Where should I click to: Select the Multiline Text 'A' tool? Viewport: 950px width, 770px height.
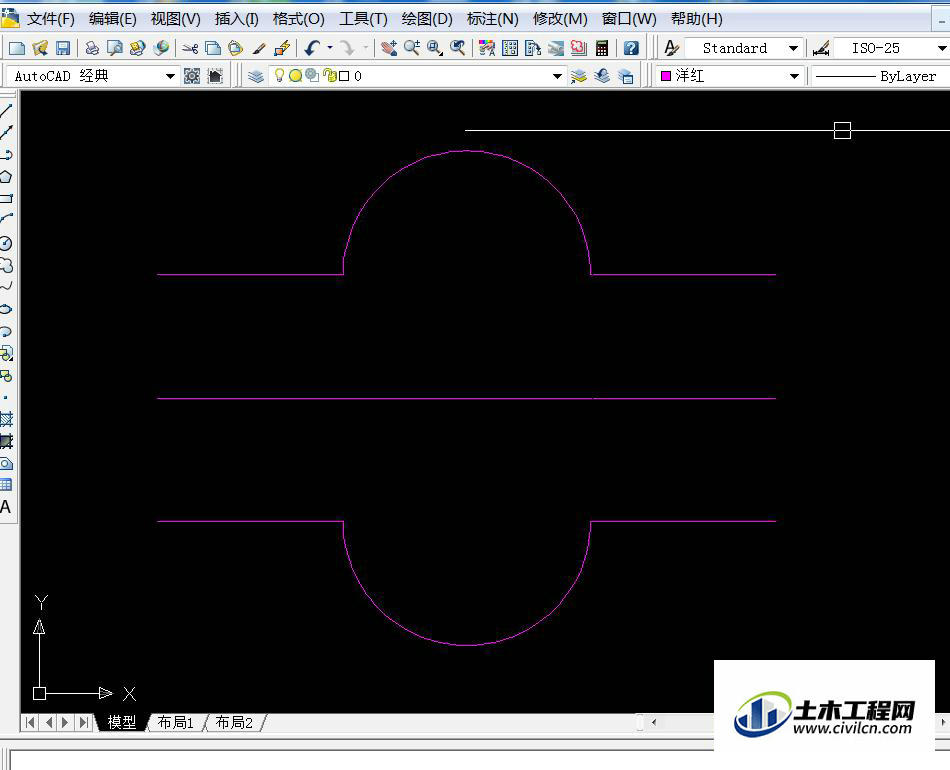tap(5, 507)
